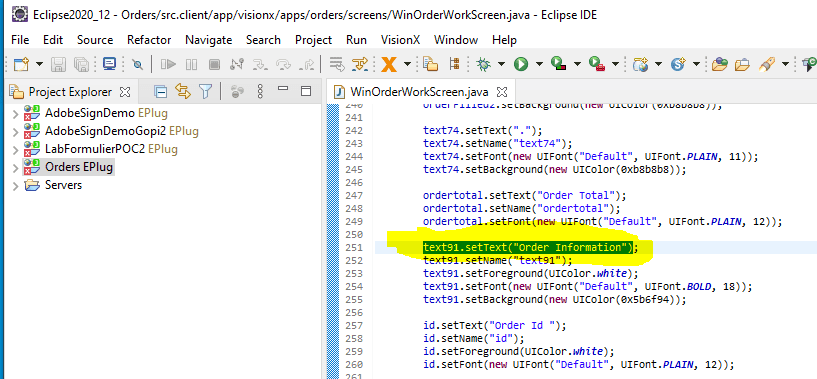Close the WinOrderWorkScreen.java editor tab
Viewport: 817px width, 379px height.
click(502, 92)
